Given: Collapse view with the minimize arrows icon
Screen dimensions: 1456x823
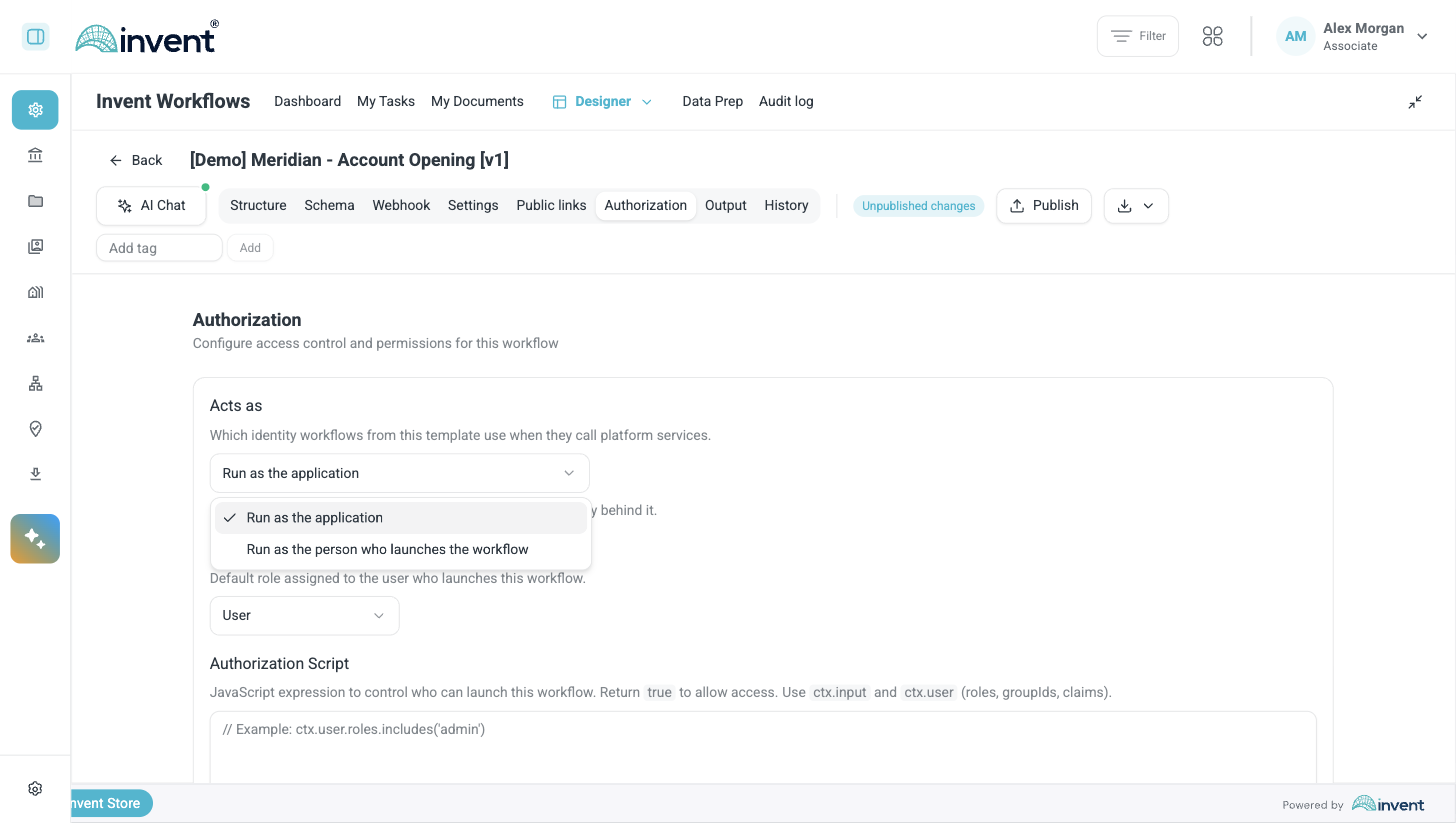Looking at the screenshot, I should coord(1415,102).
